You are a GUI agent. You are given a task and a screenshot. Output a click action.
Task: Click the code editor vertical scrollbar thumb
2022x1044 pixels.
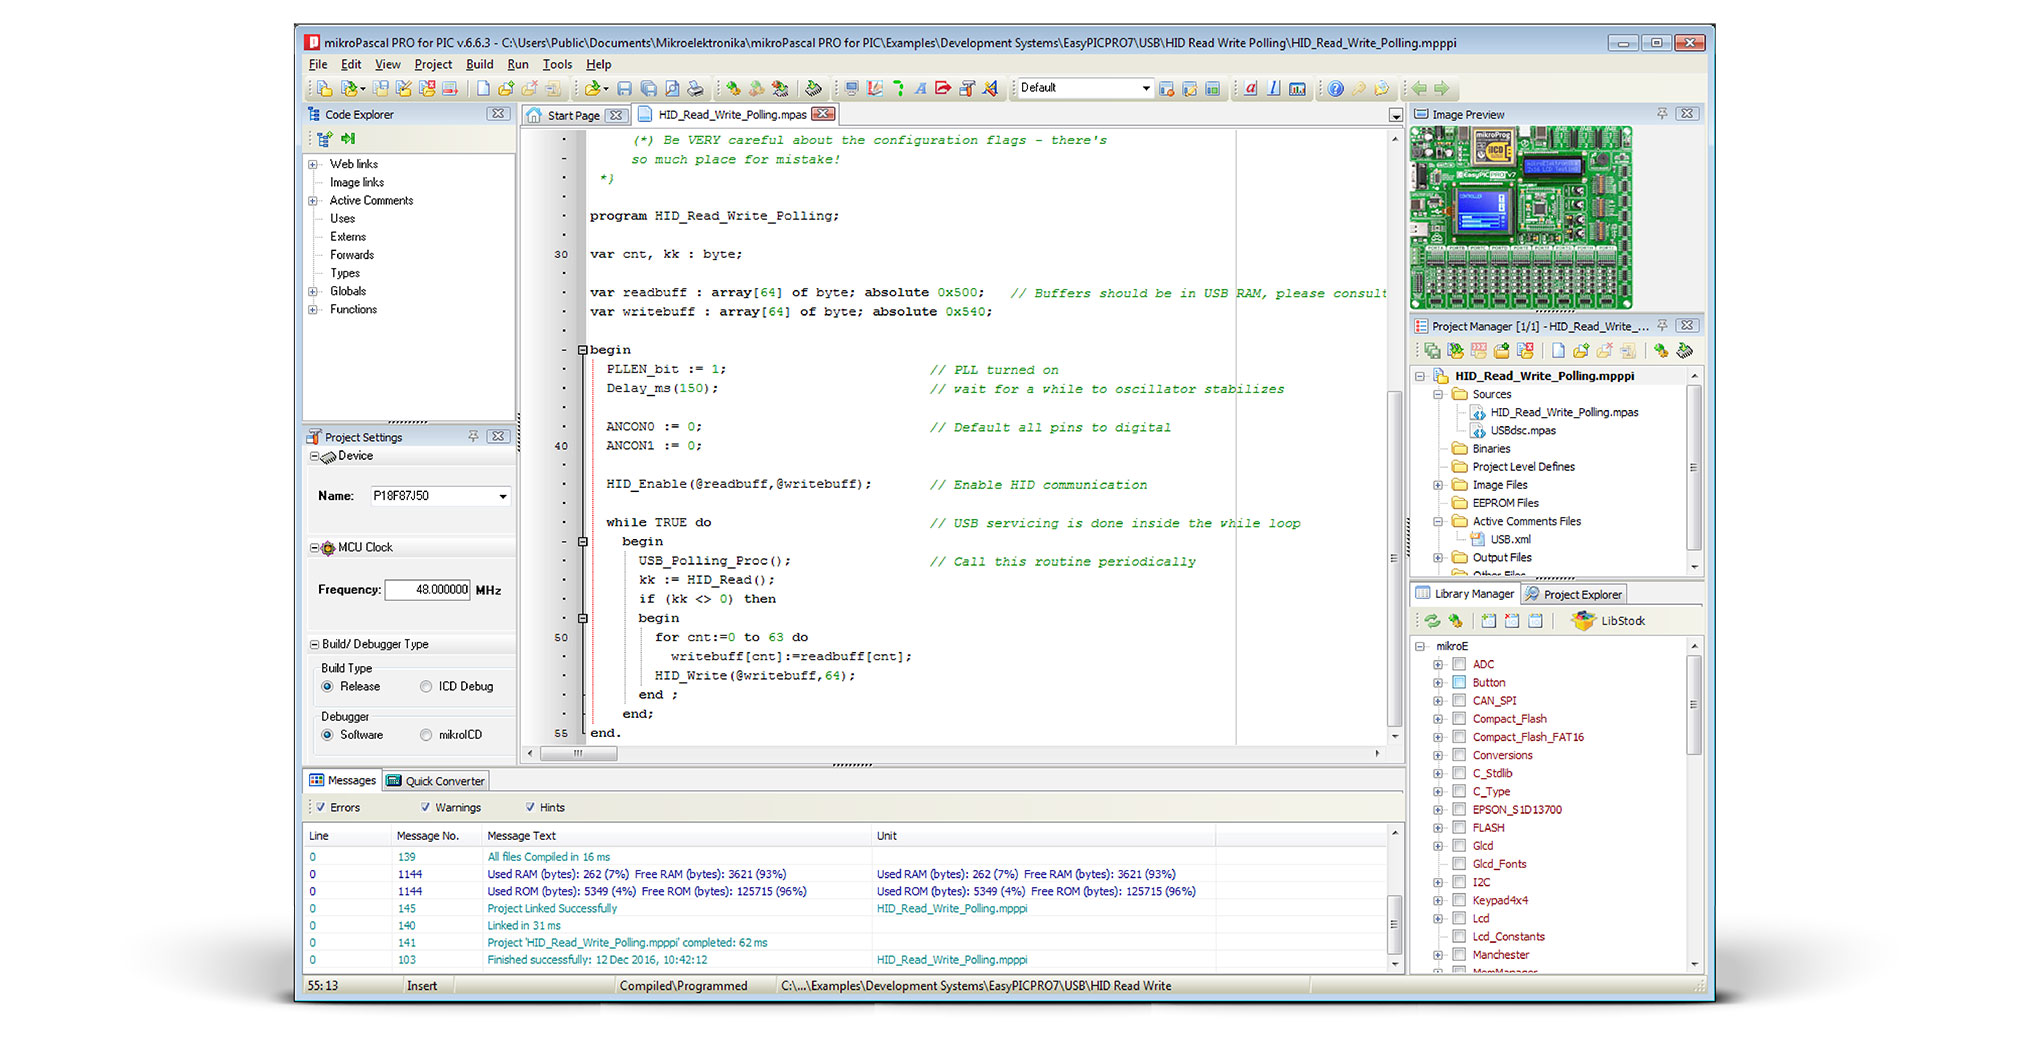click(x=1395, y=558)
